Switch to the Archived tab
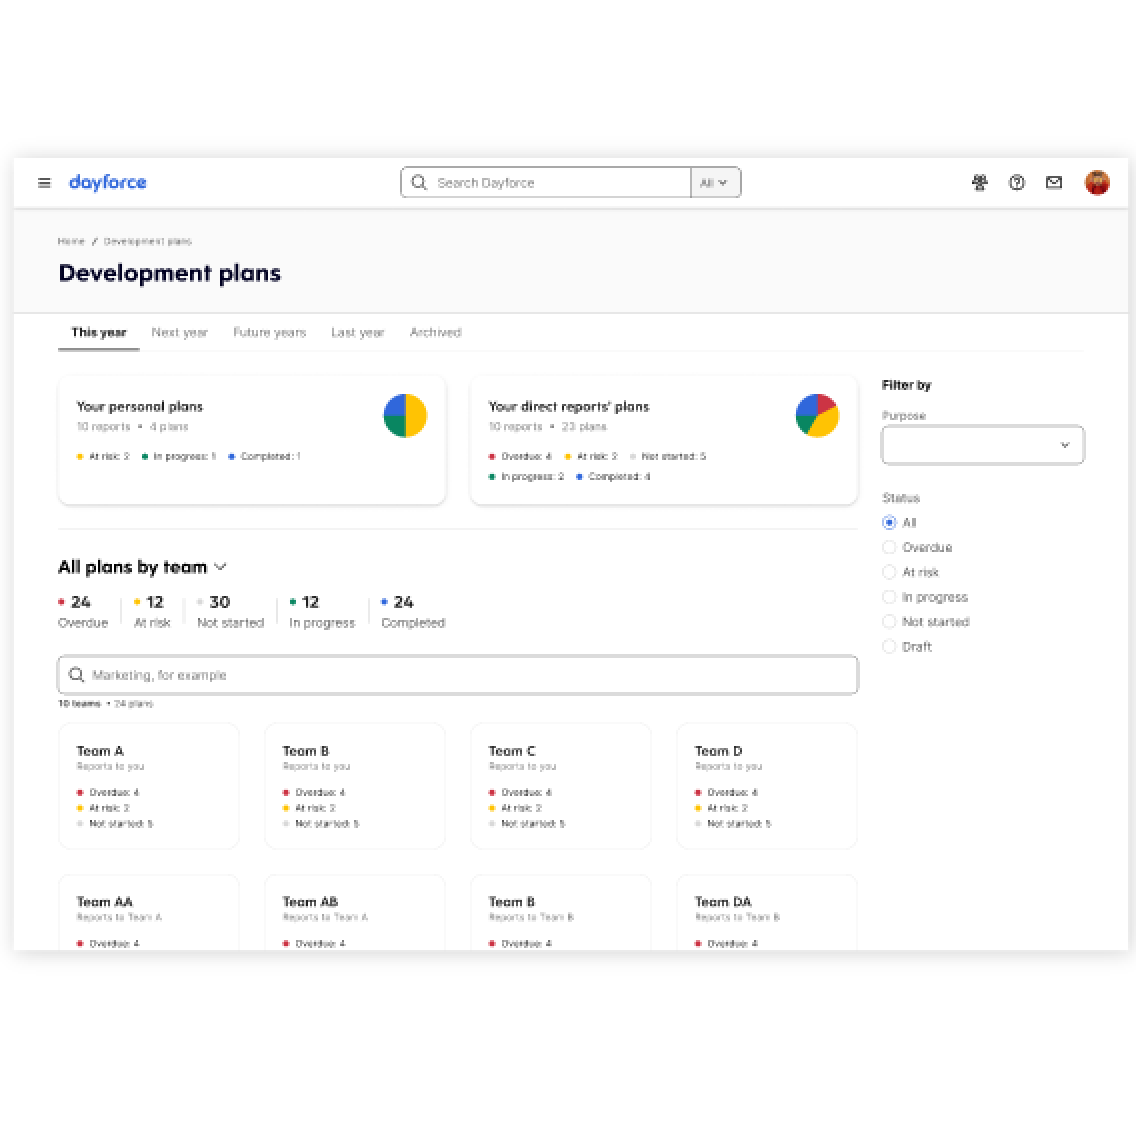 [435, 332]
